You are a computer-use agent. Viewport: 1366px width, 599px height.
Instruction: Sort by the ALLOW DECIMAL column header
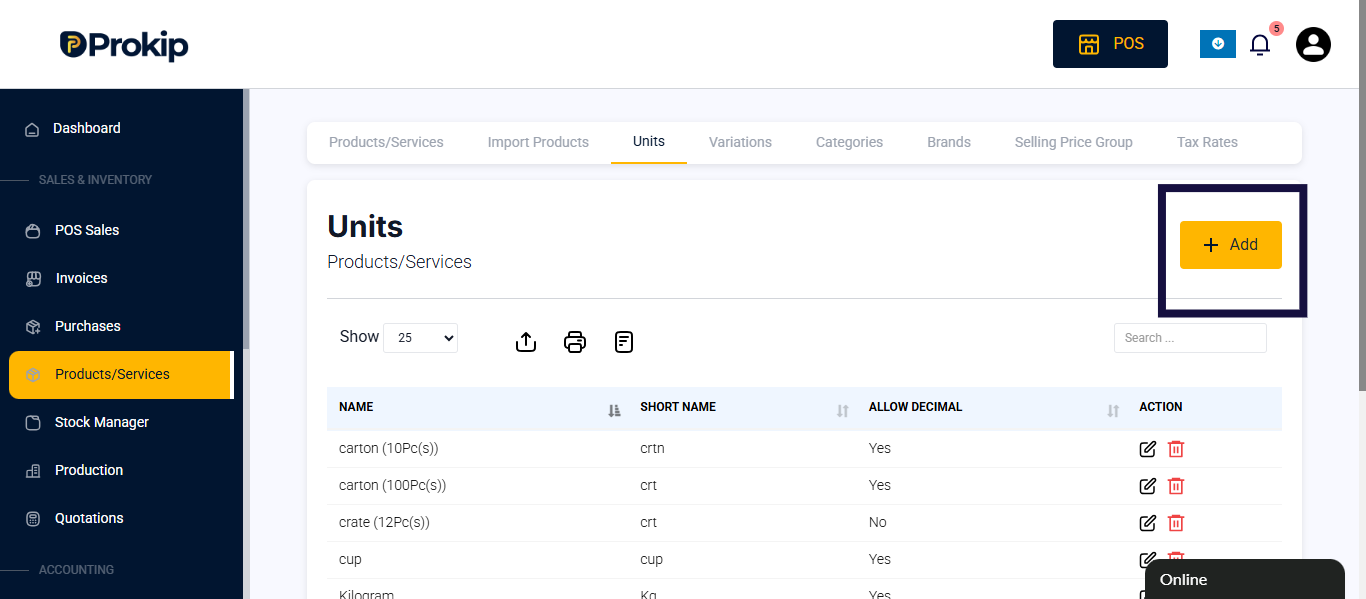point(992,408)
